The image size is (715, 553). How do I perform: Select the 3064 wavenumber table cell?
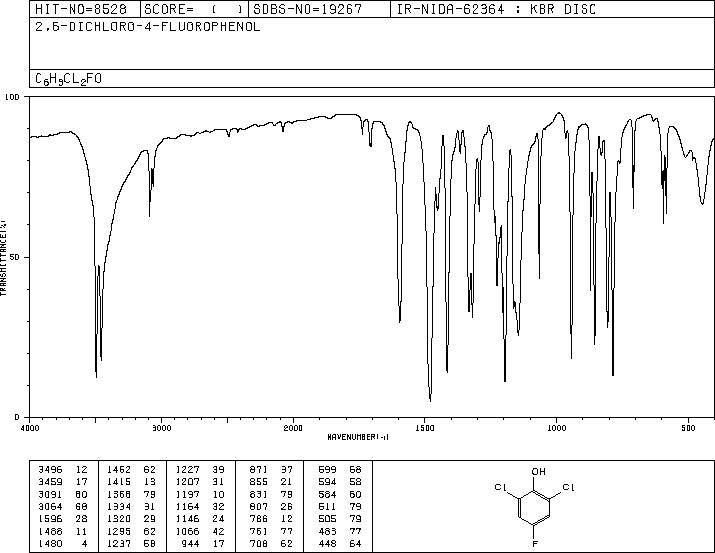point(50,506)
